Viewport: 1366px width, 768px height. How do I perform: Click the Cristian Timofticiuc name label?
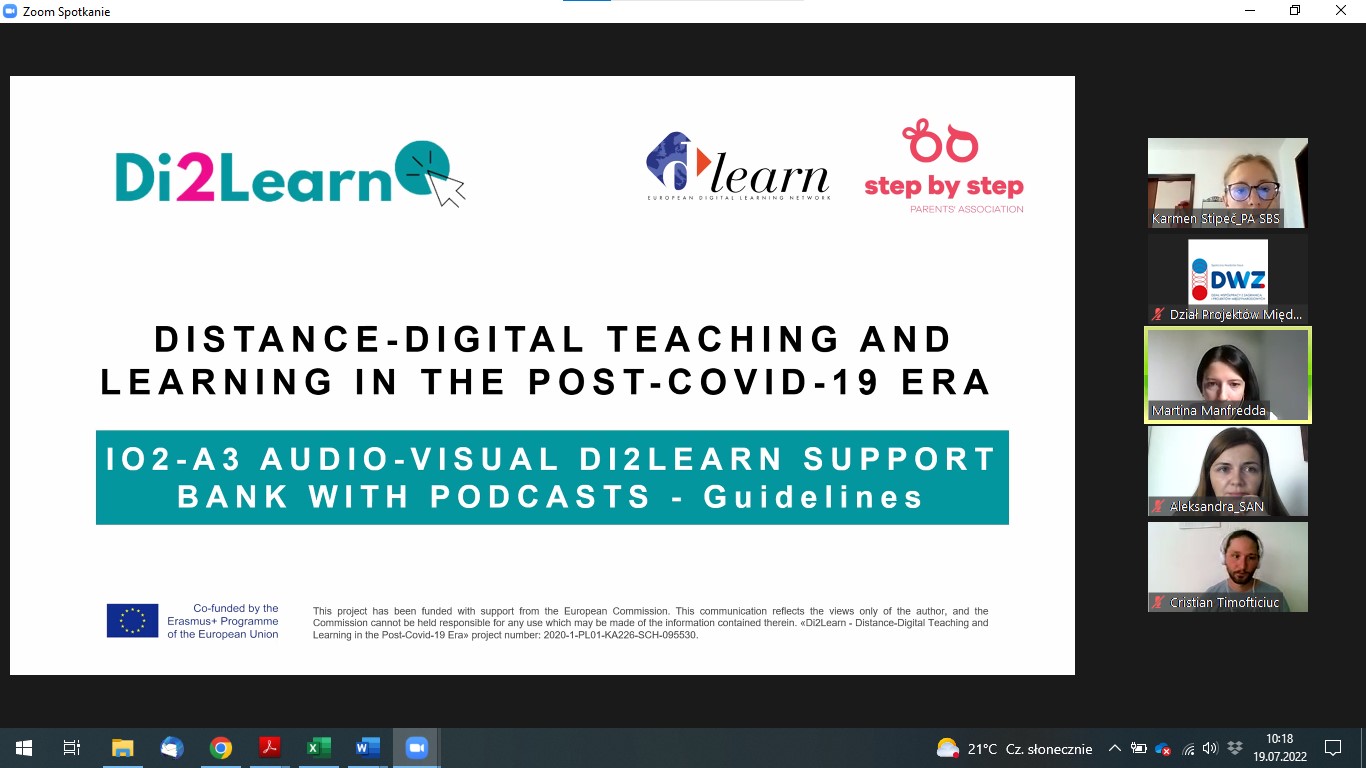click(x=1225, y=603)
